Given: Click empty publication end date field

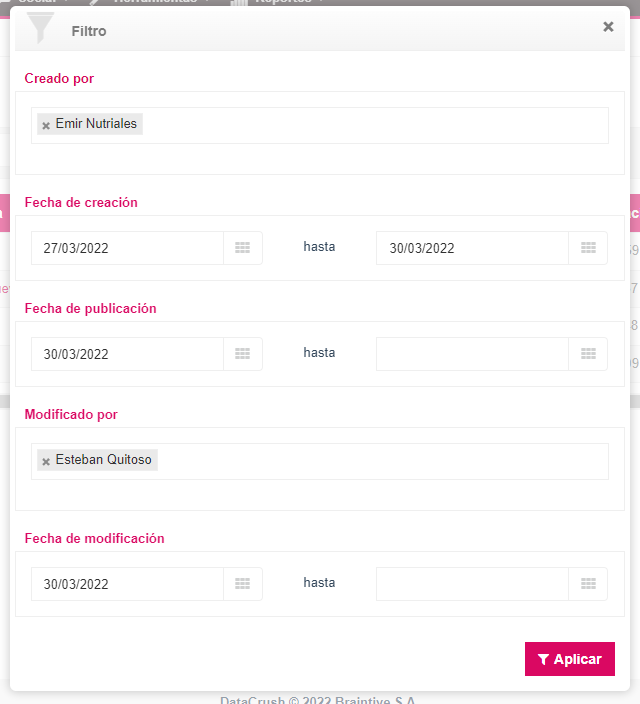Looking at the screenshot, I should [472, 354].
